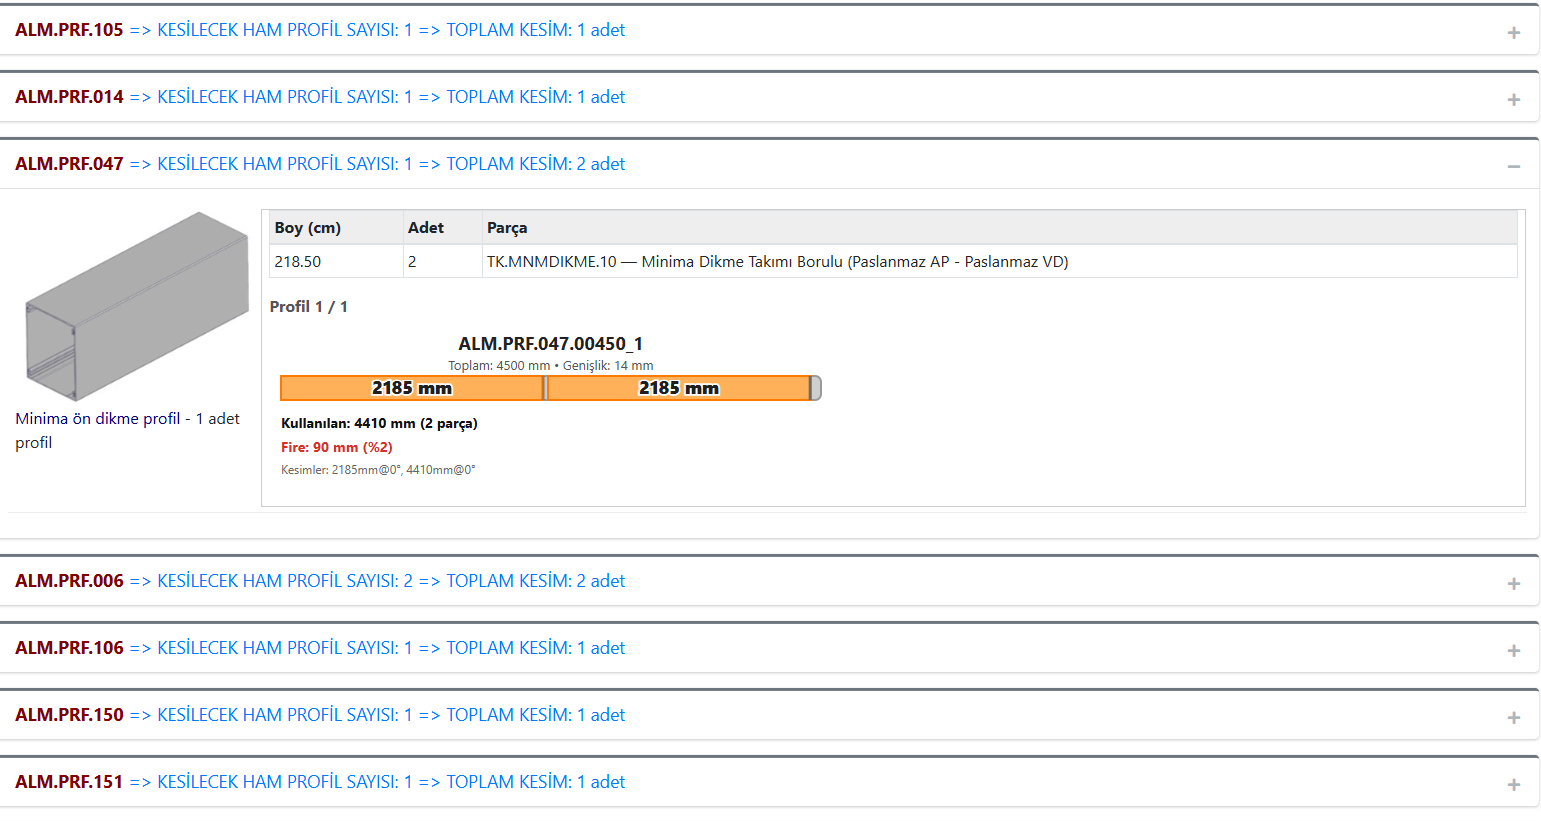Expand the ALM.PRF.105 section plus icon
Viewport: 1541px width, 821px height.
click(x=1513, y=33)
